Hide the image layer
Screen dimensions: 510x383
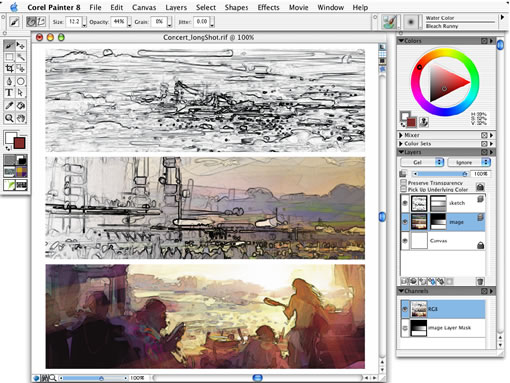click(405, 222)
